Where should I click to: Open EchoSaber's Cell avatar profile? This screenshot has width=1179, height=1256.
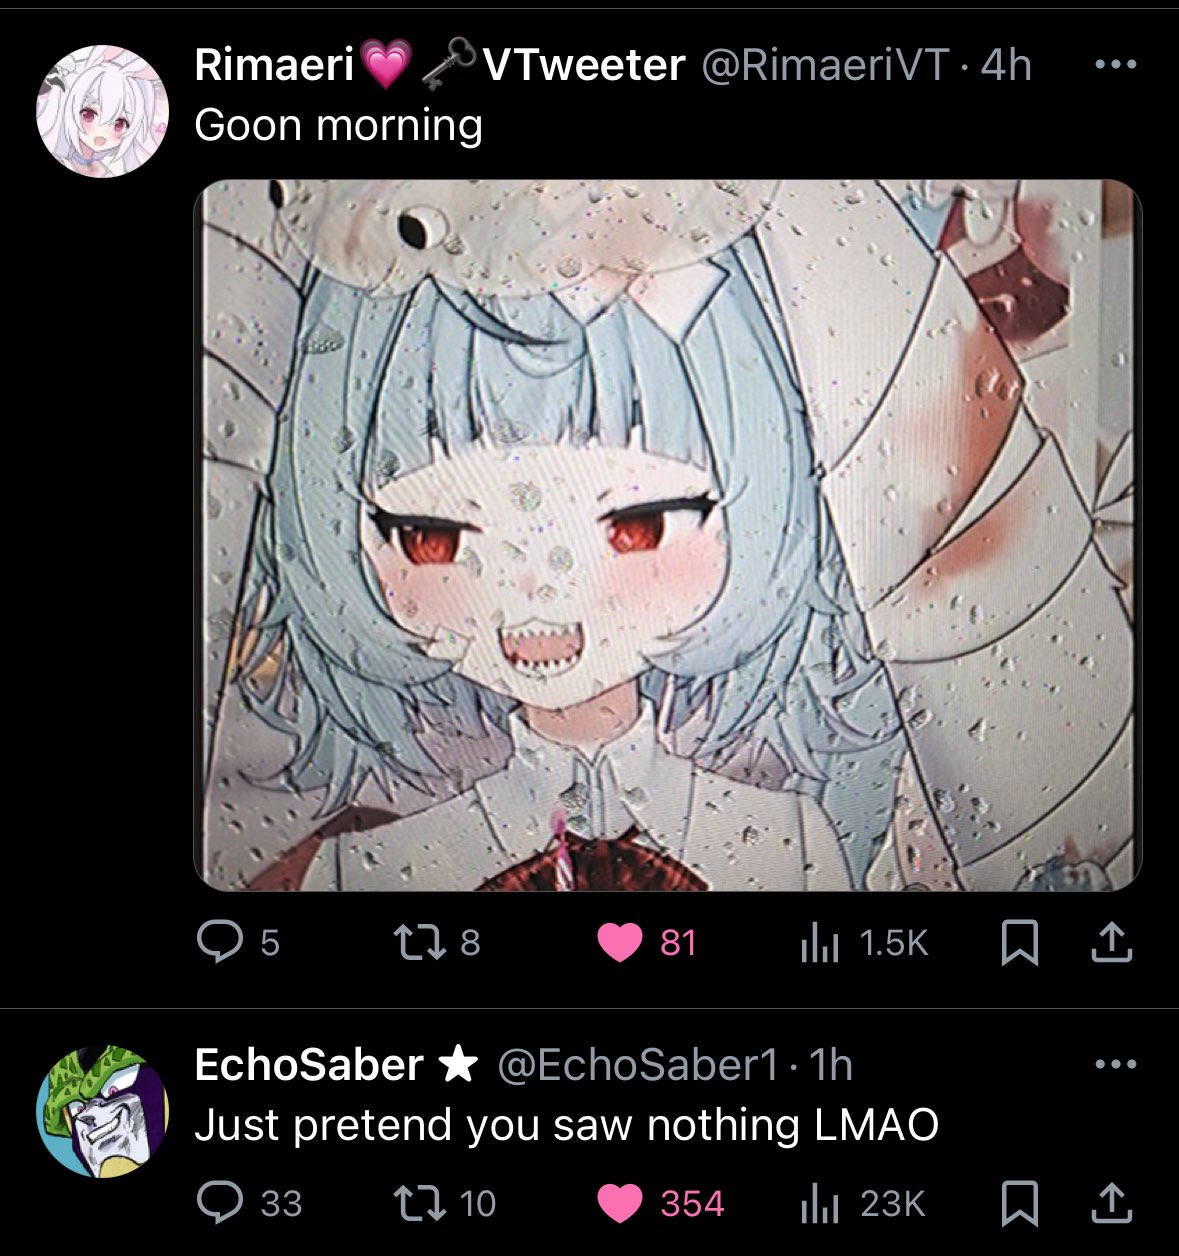[101, 1111]
